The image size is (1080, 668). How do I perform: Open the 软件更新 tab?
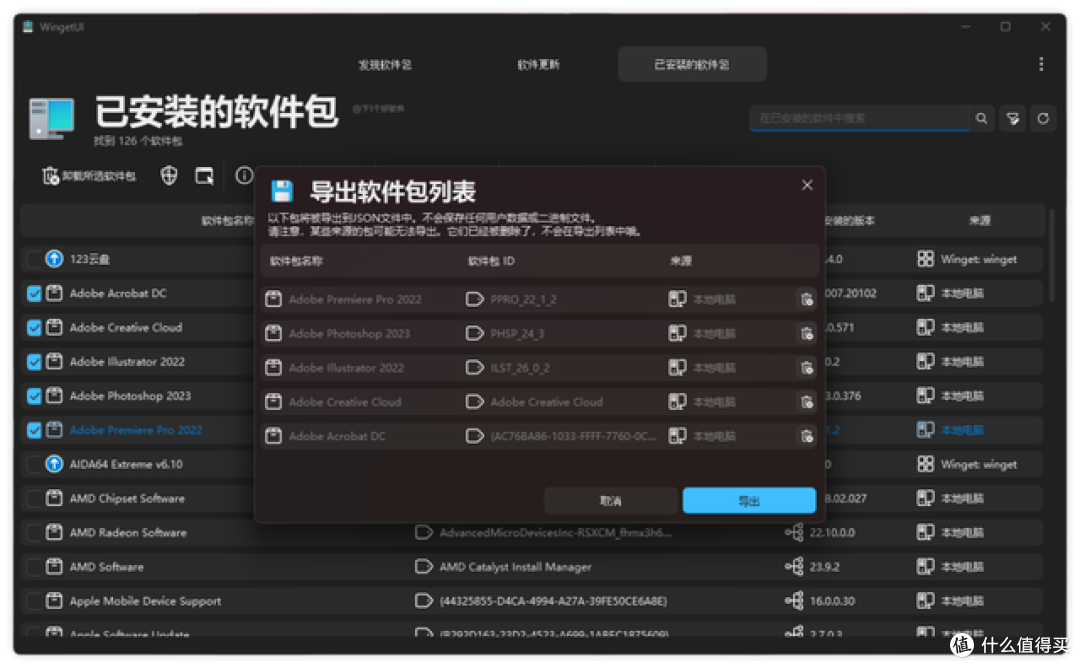[x=538, y=65]
